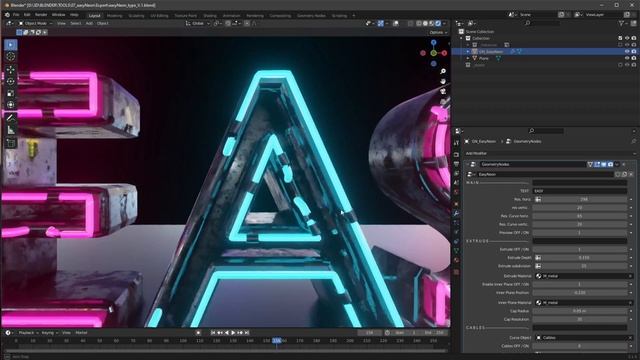Select the Annotate tool

pyautogui.click(x=11, y=118)
